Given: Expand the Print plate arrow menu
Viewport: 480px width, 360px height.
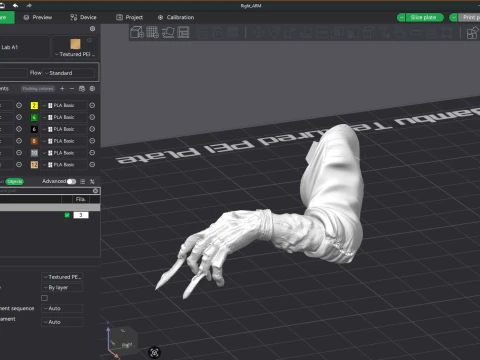Looking at the screenshot, I should pyautogui.click(x=454, y=17).
